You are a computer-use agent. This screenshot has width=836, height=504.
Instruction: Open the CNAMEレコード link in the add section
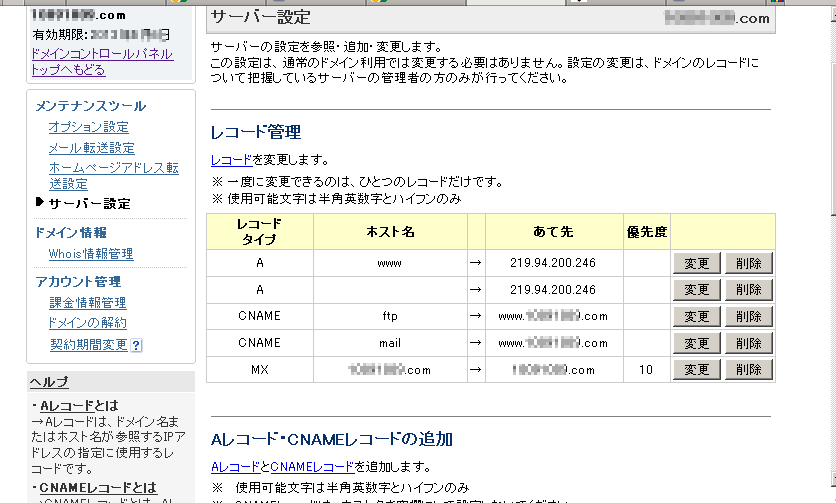311,467
